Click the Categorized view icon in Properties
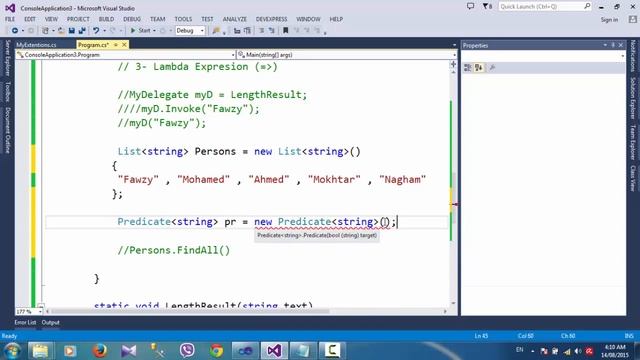 click(x=468, y=68)
